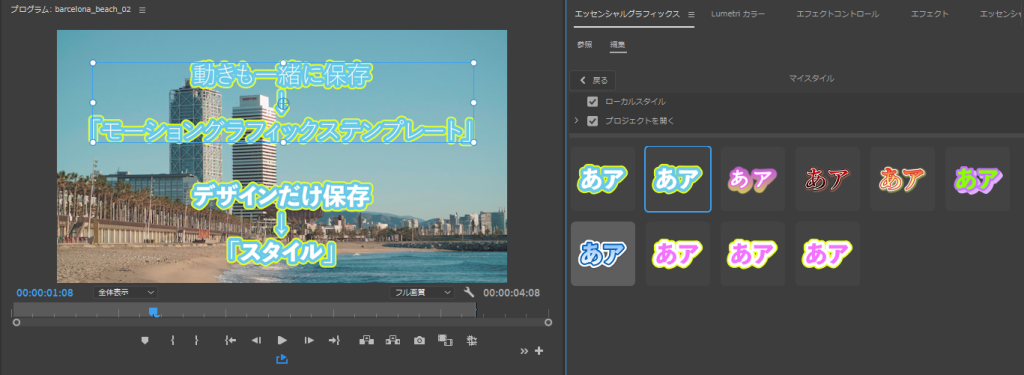Apply the orange-red style thumbnail
This screenshot has width=1024, height=375.
pos(903,179)
